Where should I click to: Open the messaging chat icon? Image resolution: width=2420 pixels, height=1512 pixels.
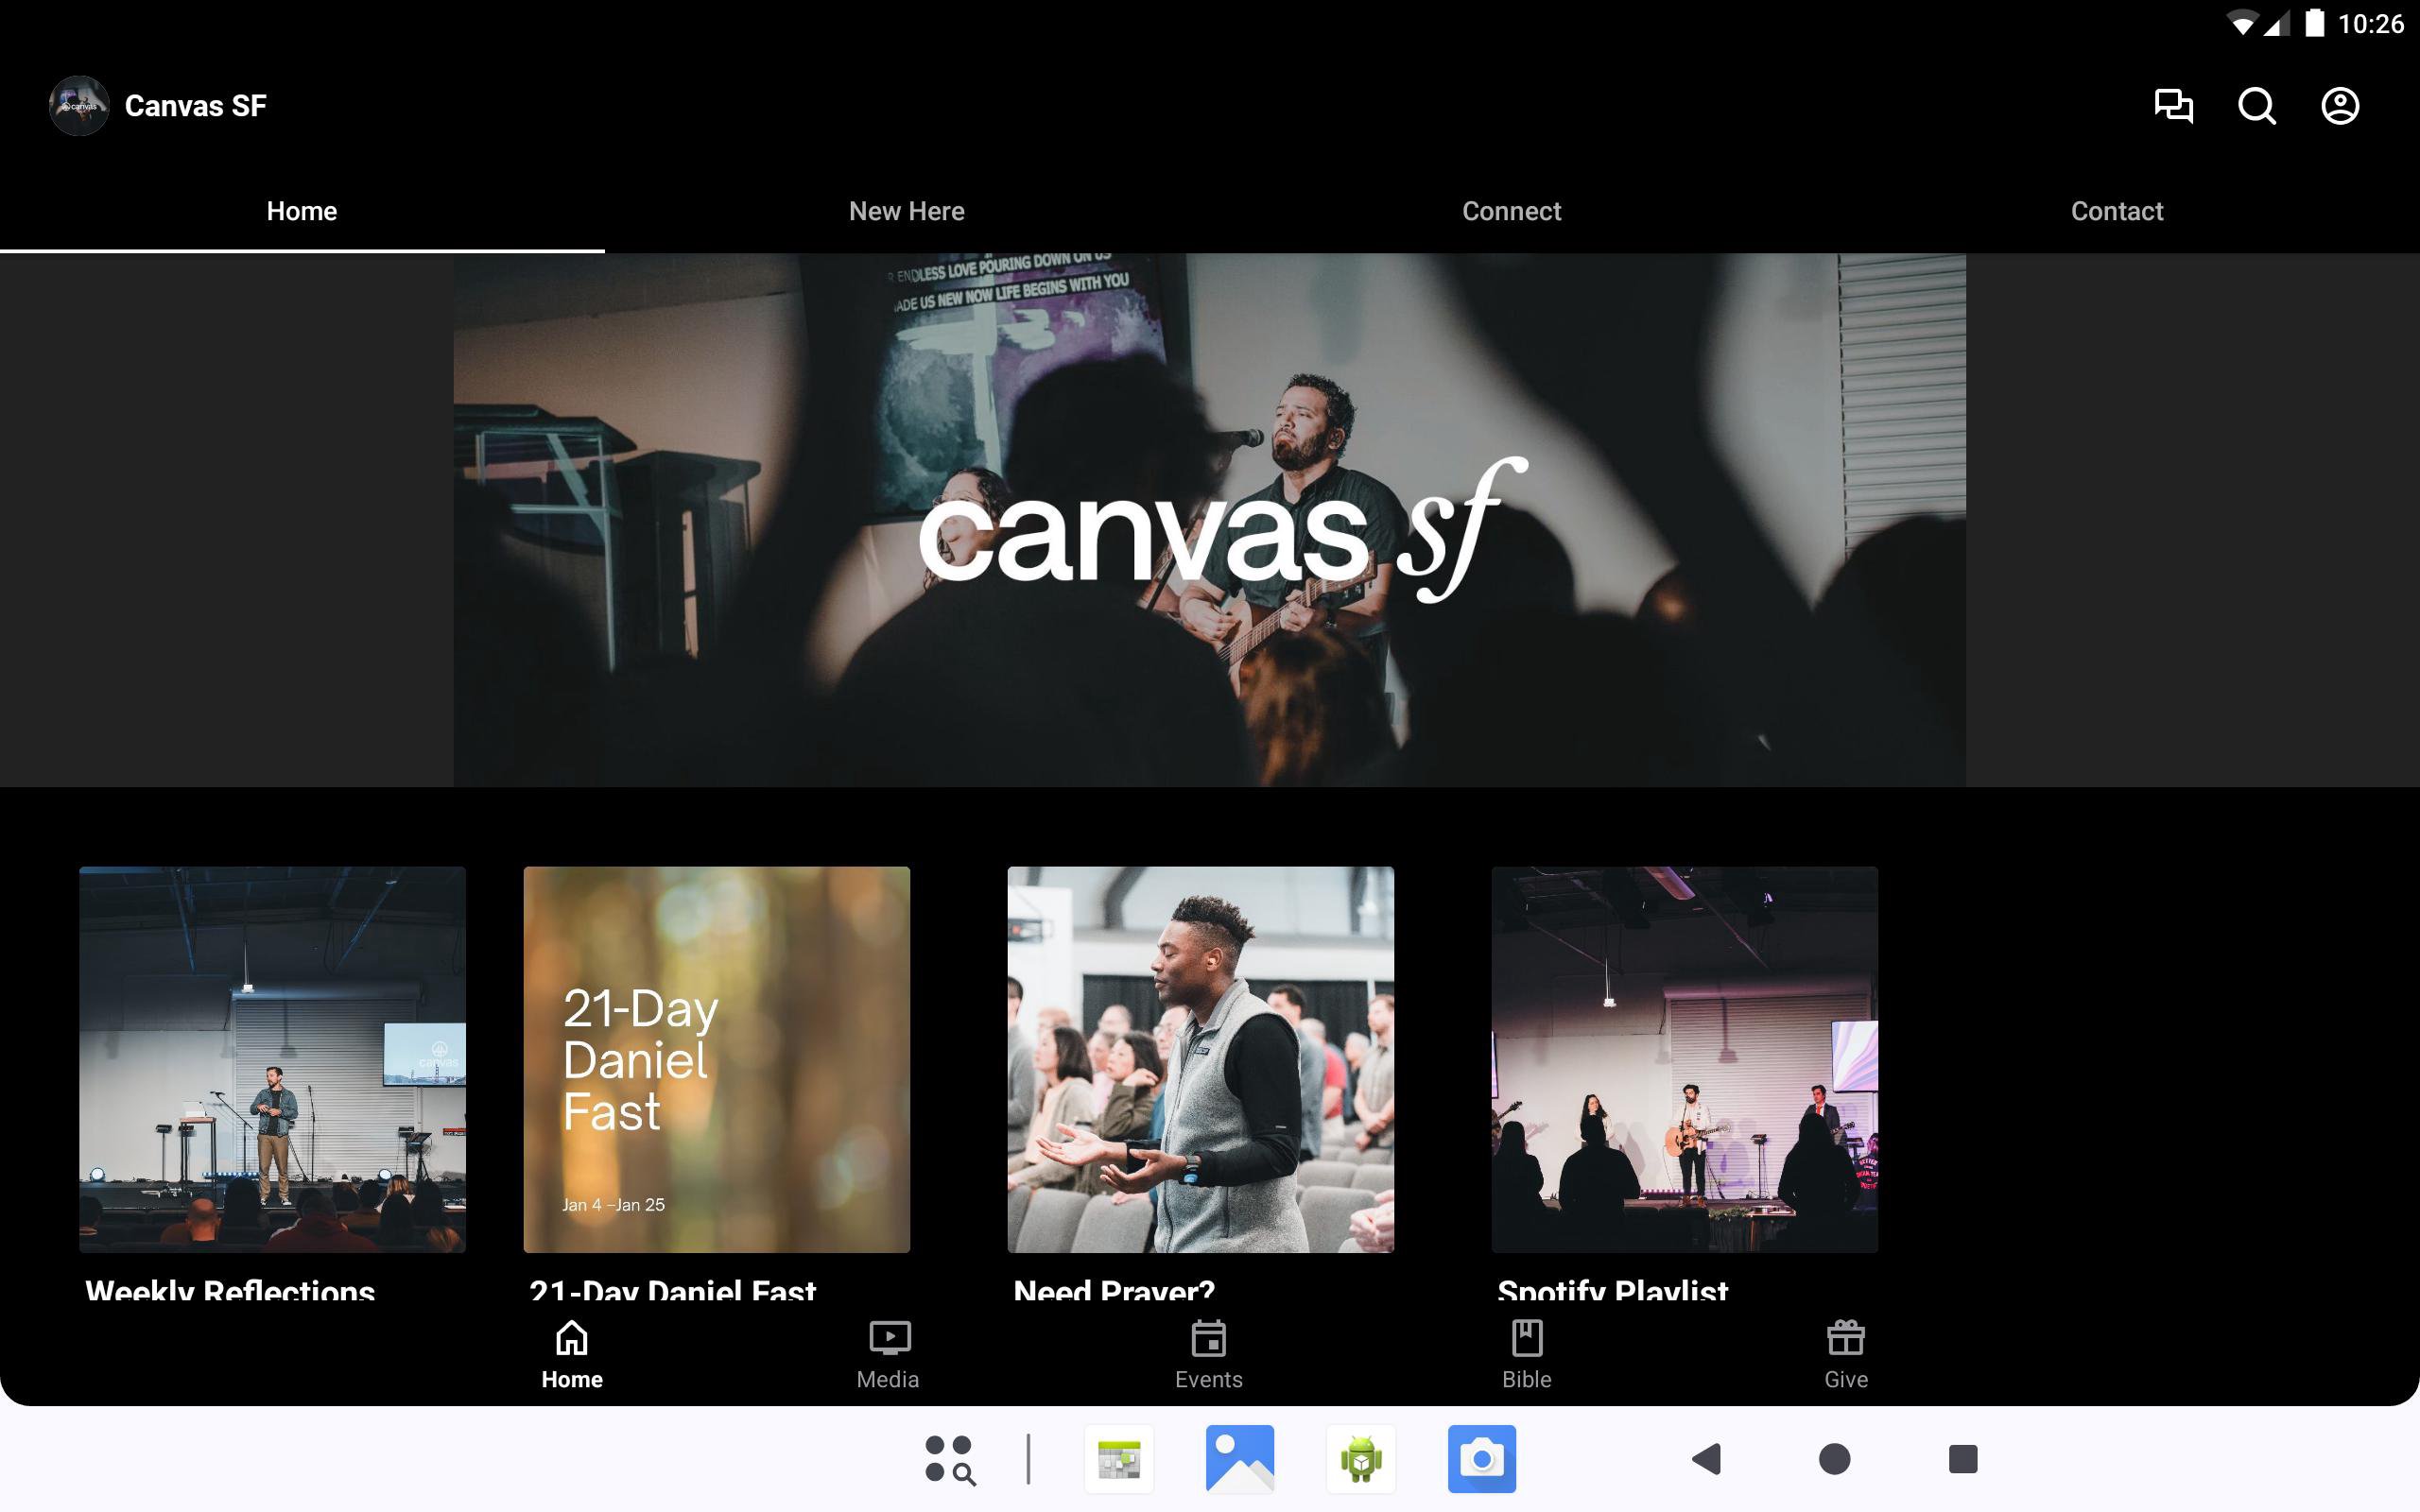click(x=2173, y=106)
